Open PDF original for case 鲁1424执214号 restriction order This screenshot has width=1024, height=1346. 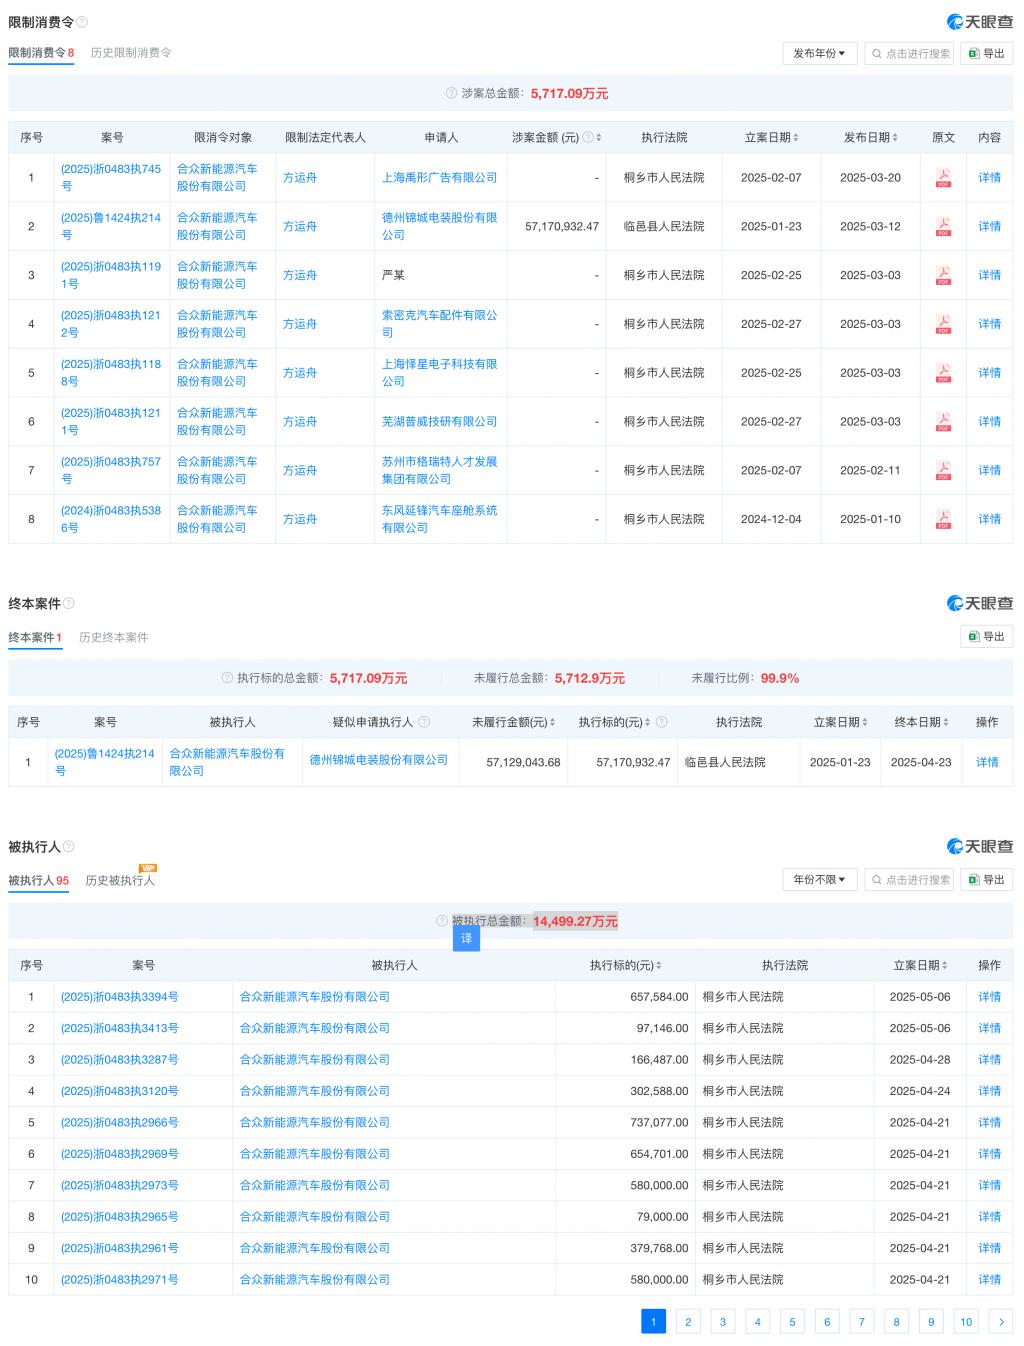point(943,227)
